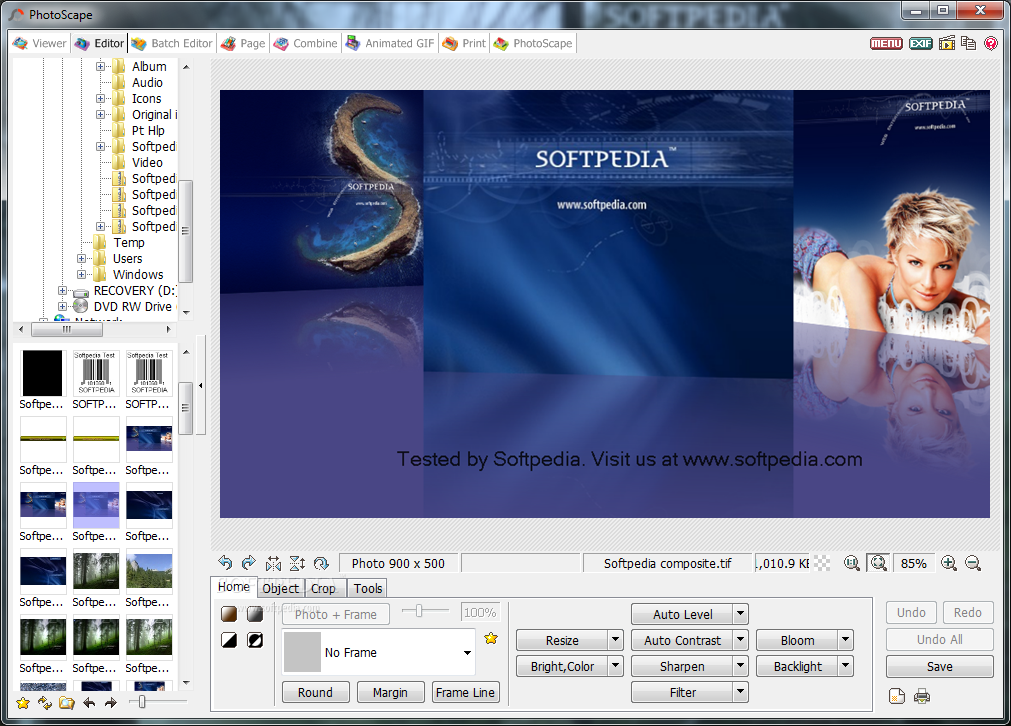
Task: Open the red help icon
Action: [991, 43]
